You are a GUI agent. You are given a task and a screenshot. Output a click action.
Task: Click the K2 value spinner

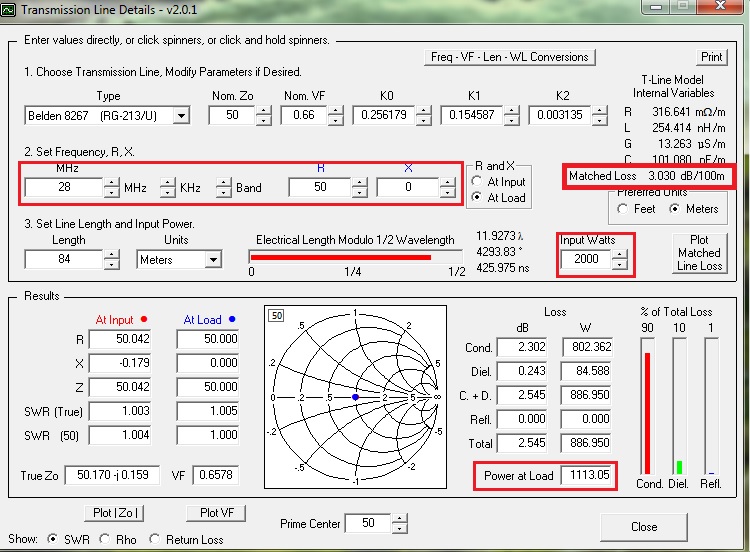[599, 115]
